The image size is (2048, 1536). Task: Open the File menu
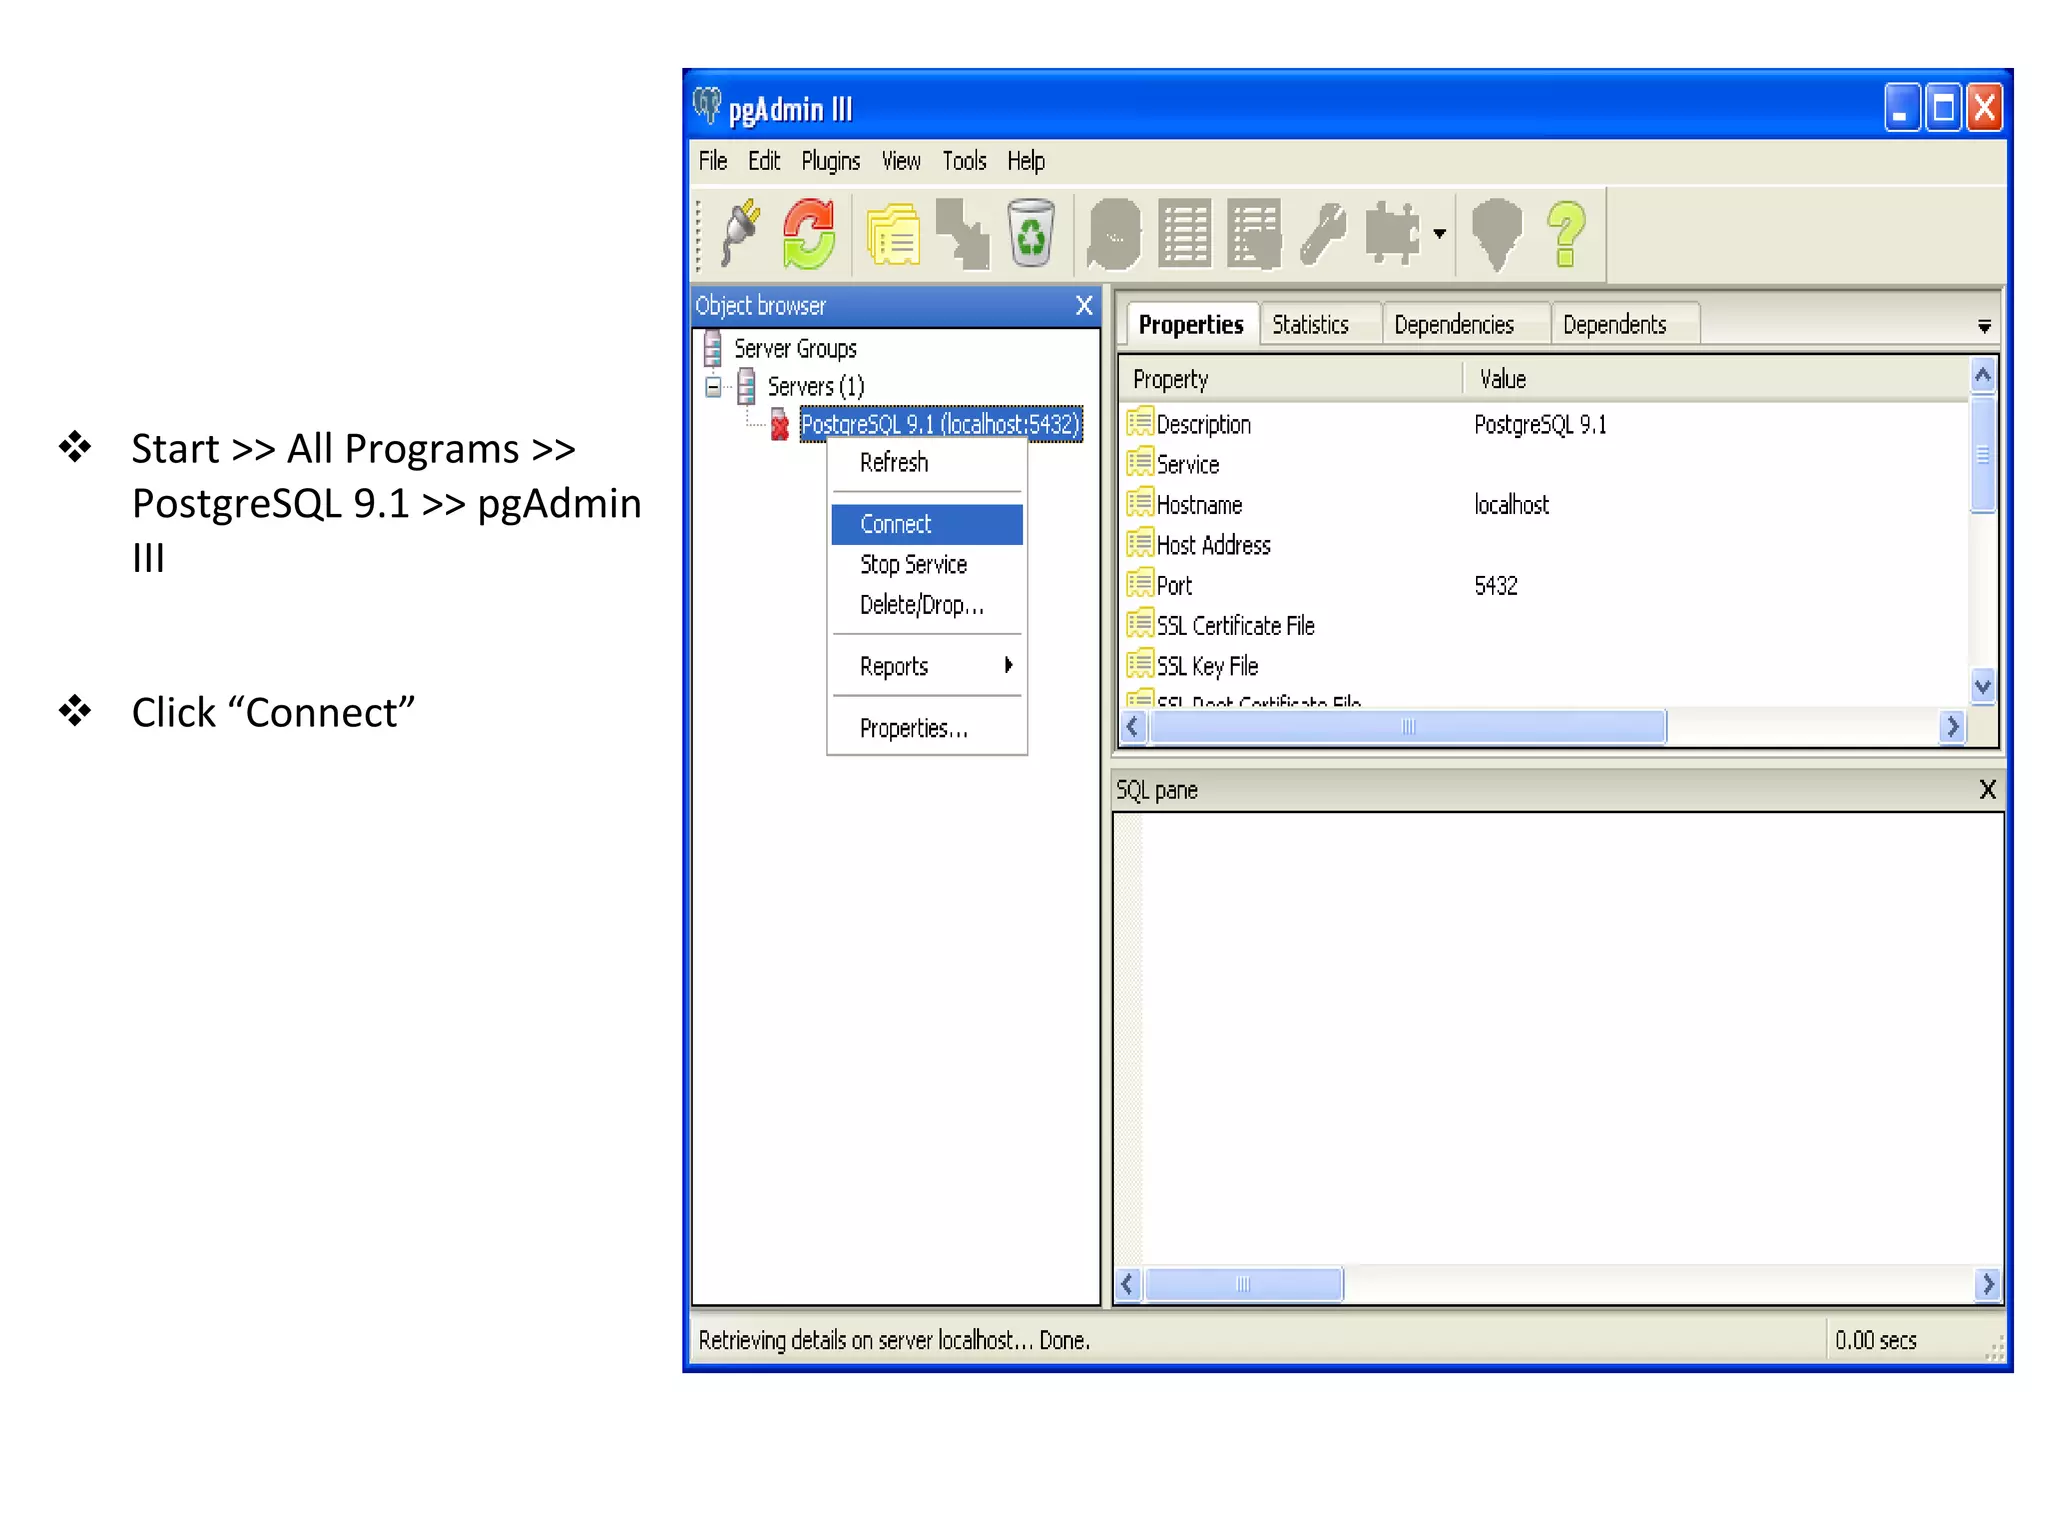click(713, 161)
